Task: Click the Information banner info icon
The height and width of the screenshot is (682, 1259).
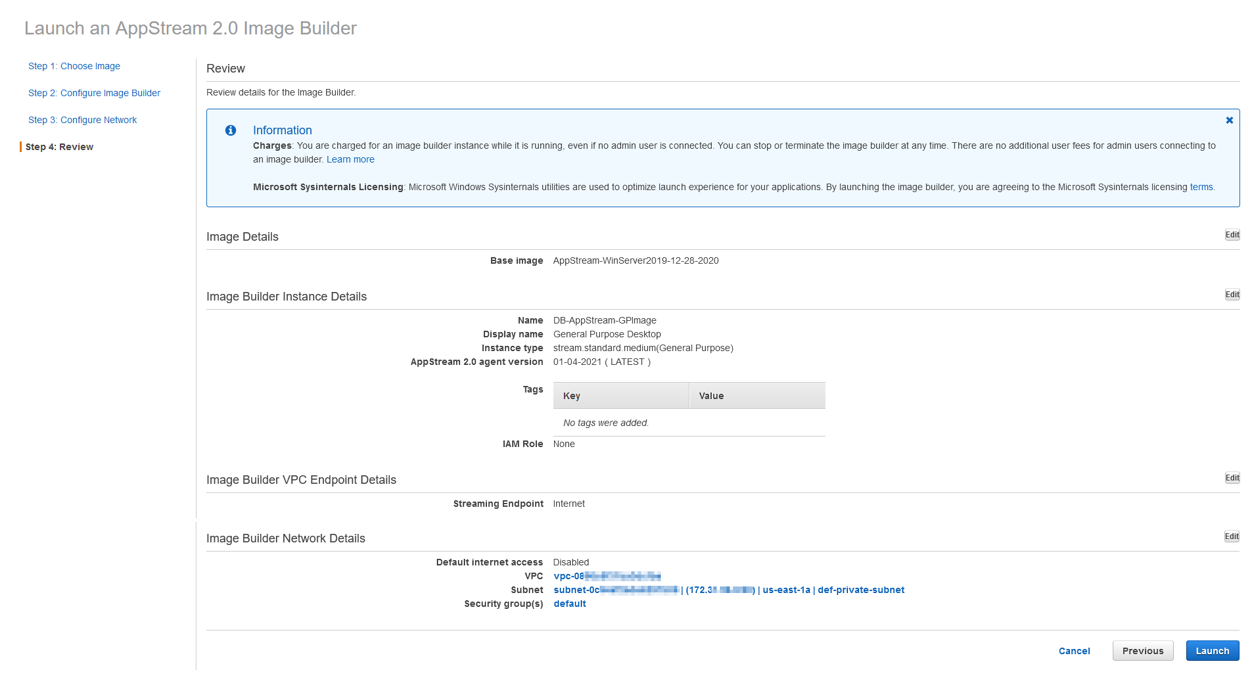Action: pyautogui.click(x=230, y=130)
